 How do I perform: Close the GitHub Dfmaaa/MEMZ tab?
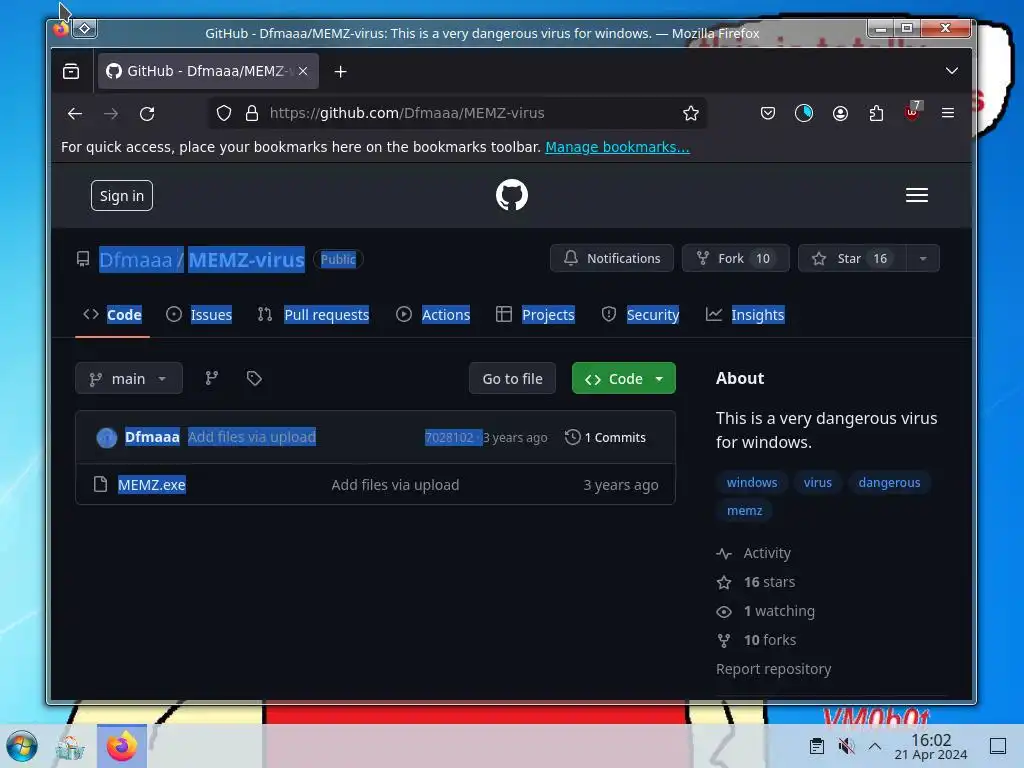point(303,71)
